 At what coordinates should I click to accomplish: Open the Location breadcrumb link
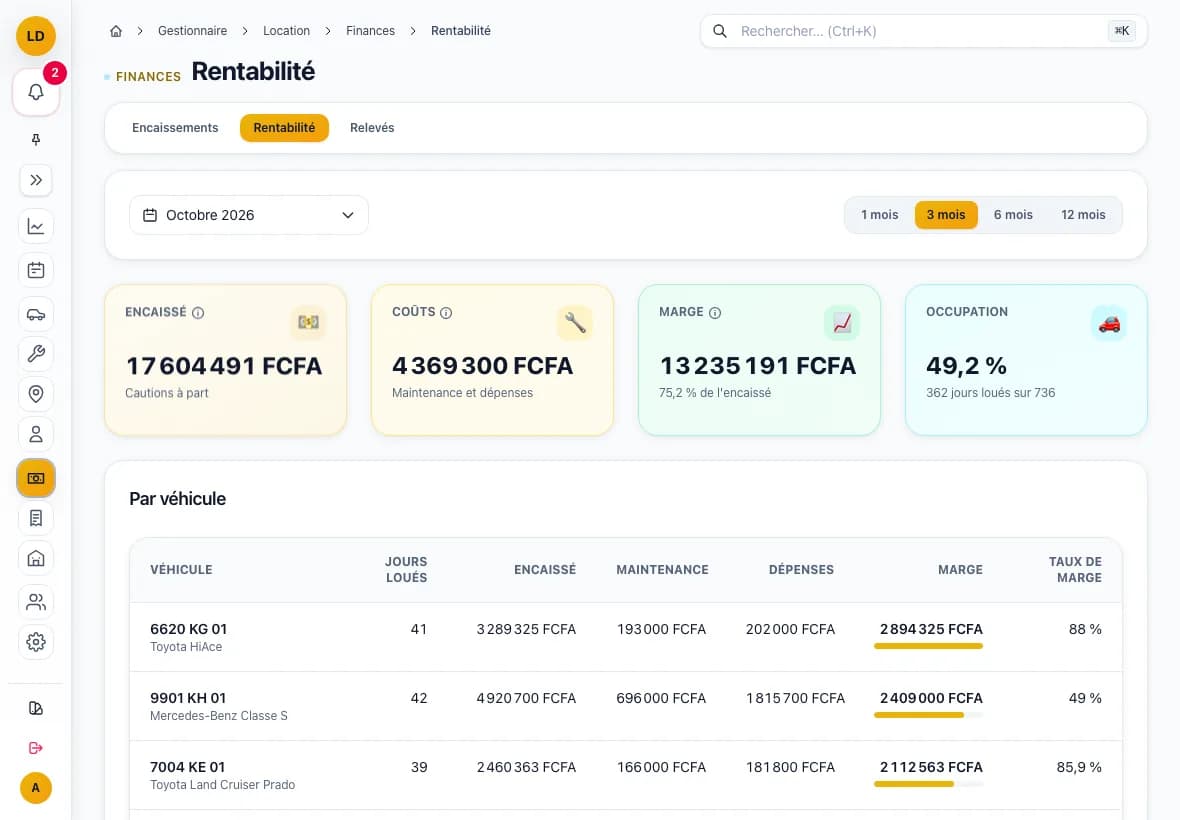[x=287, y=31]
